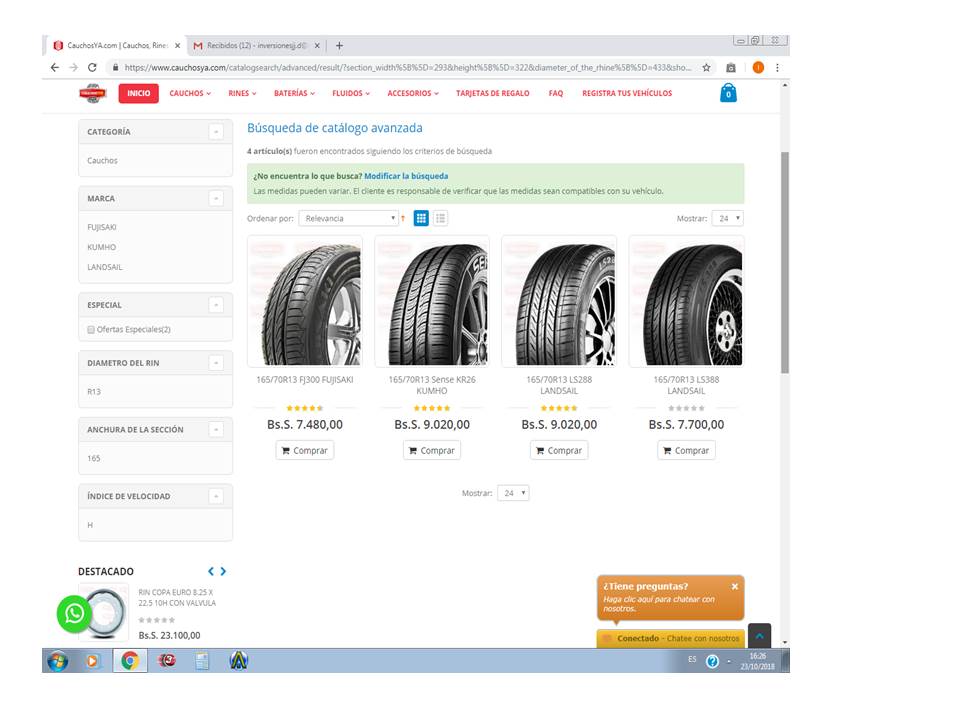
Task: Open the bottom Mostrar 24 dropdown
Action: pyautogui.click(x=513, y=493)
